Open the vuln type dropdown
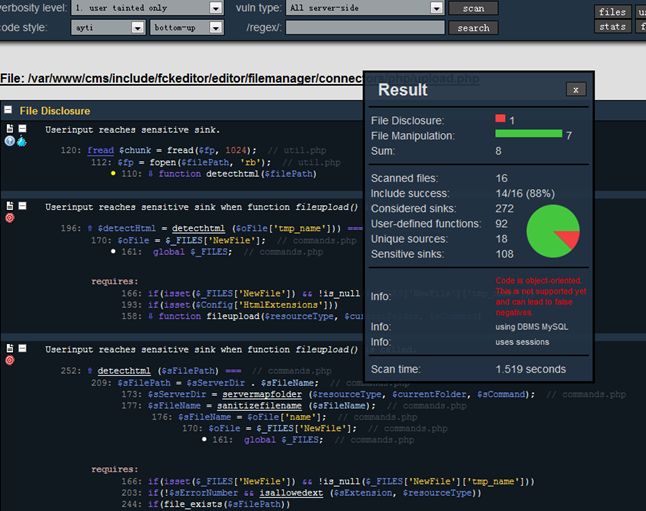 pos(365,8)
